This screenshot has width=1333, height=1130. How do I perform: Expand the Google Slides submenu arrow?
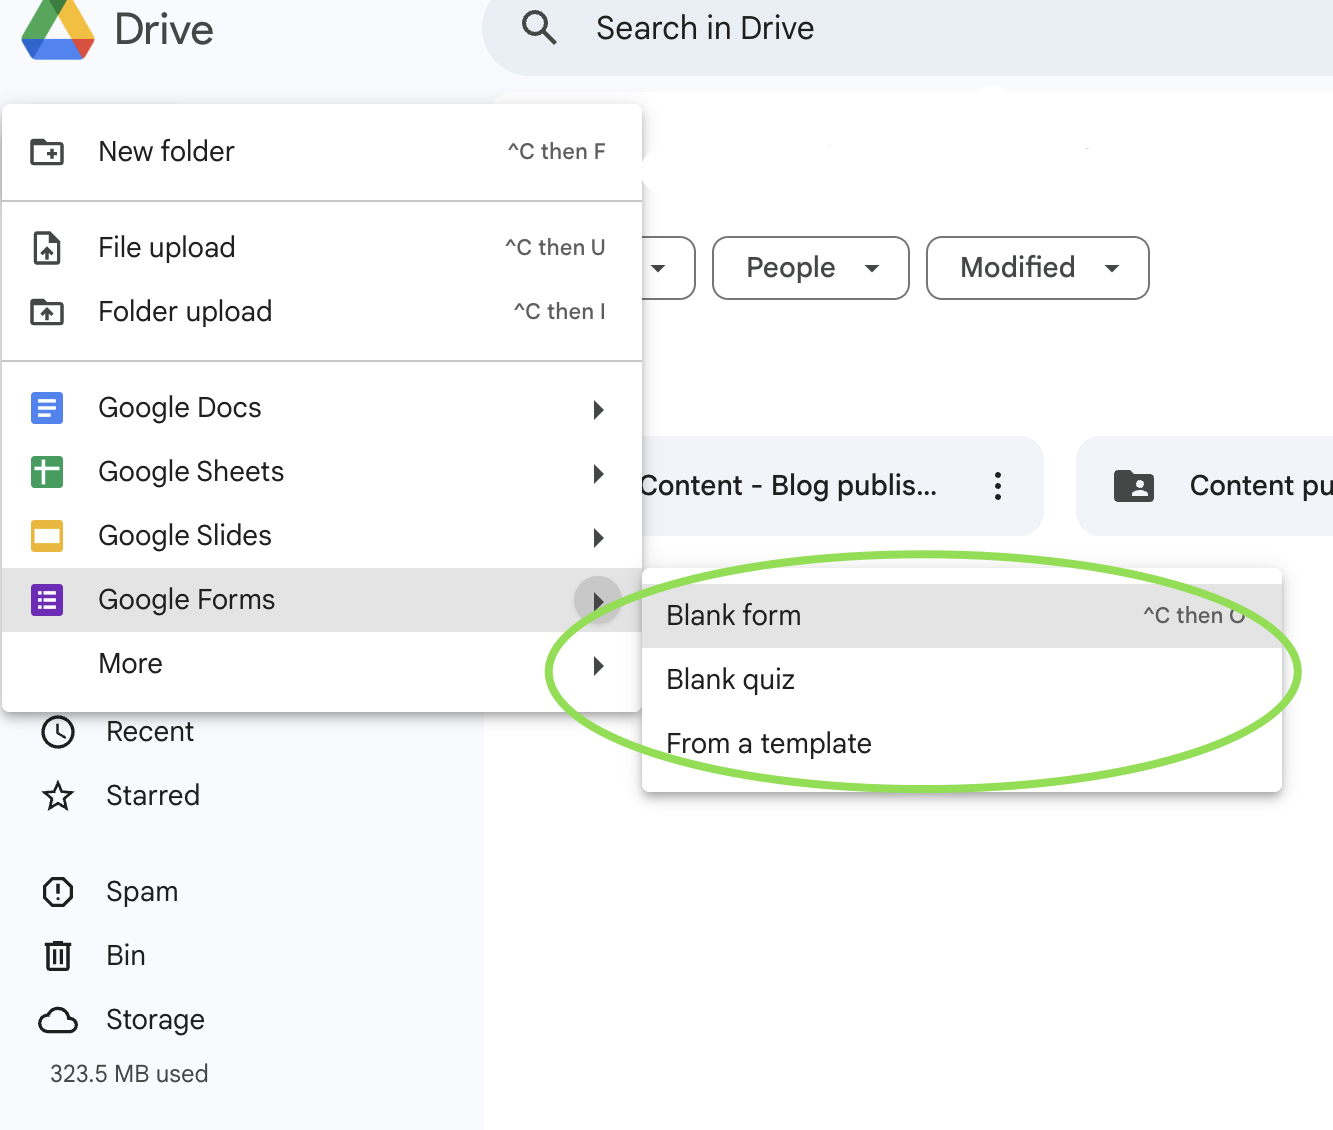coord(598,537)
